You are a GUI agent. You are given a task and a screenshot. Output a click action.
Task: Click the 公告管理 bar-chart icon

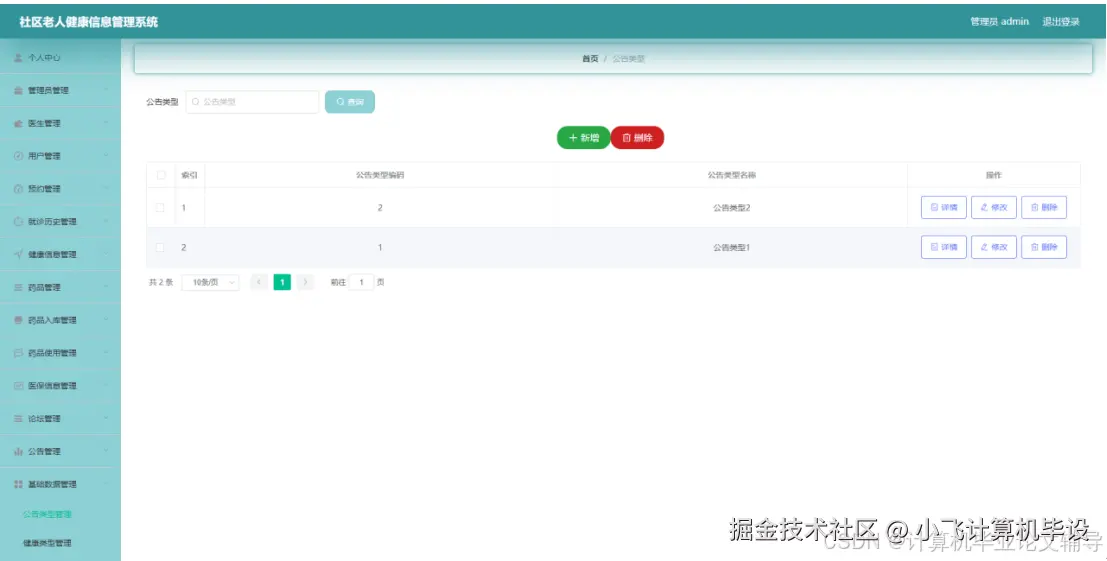click(18, 452)
